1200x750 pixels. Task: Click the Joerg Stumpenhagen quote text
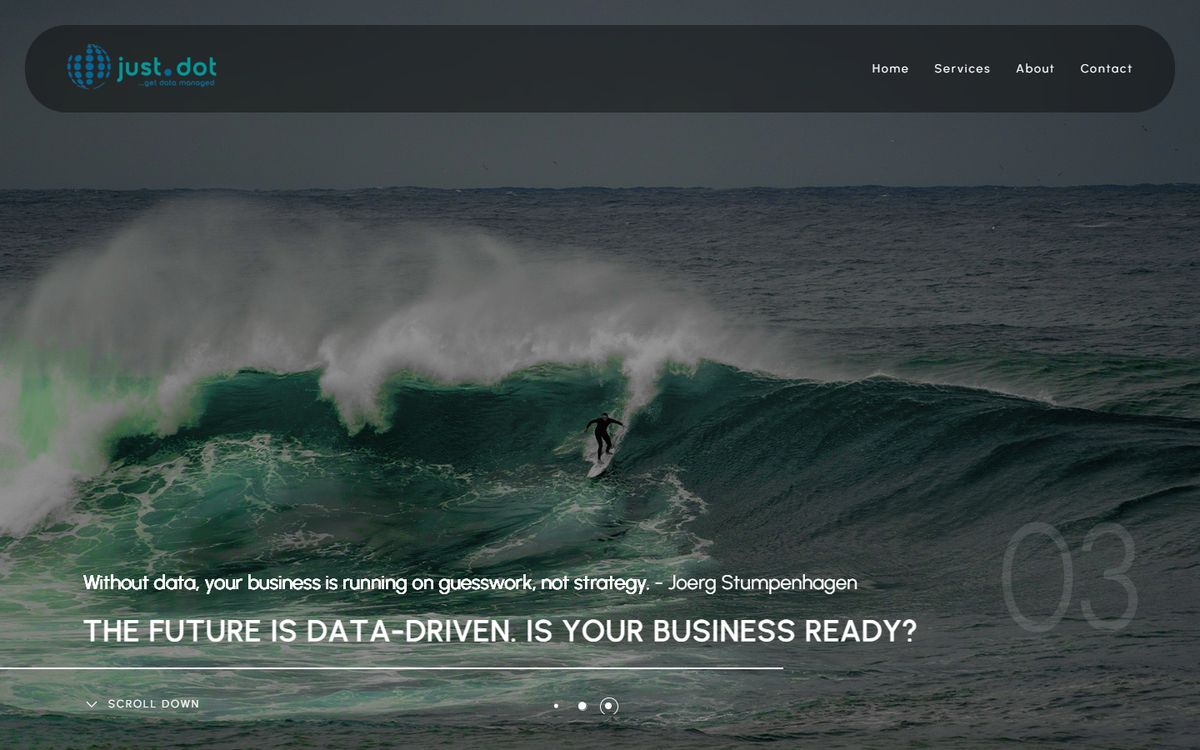470,582
